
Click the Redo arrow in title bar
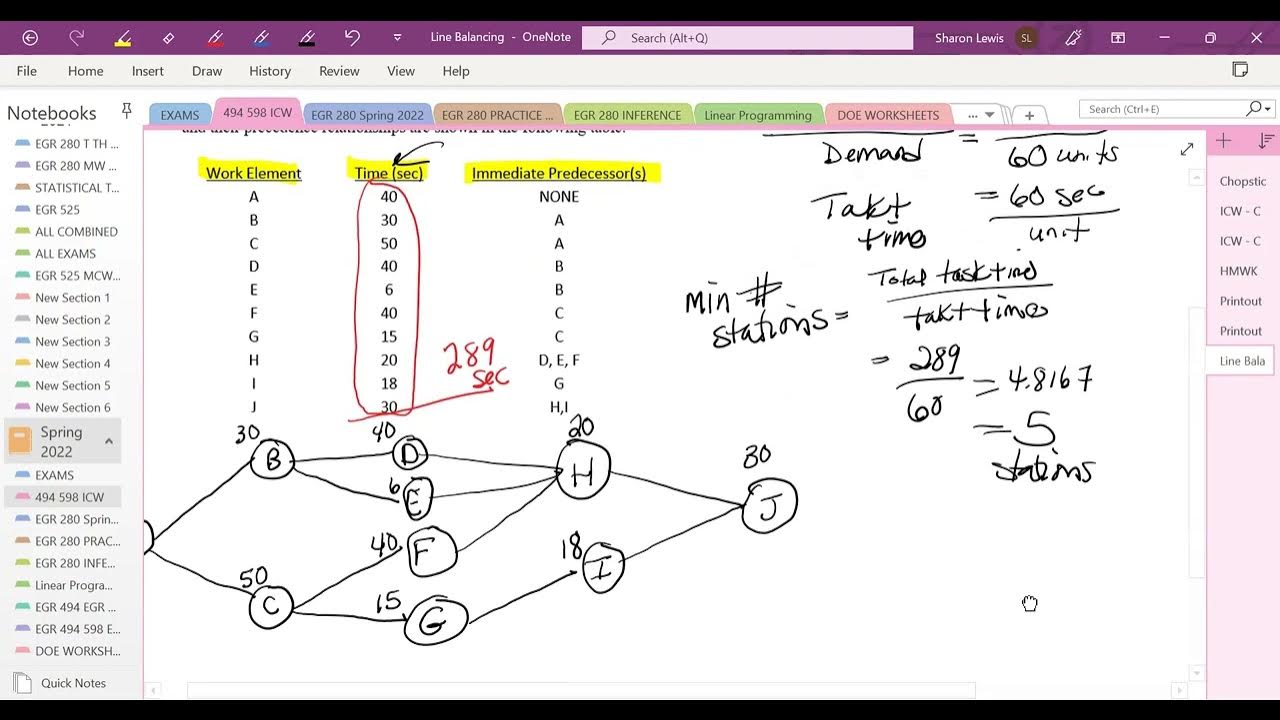(x=76, y=37)
